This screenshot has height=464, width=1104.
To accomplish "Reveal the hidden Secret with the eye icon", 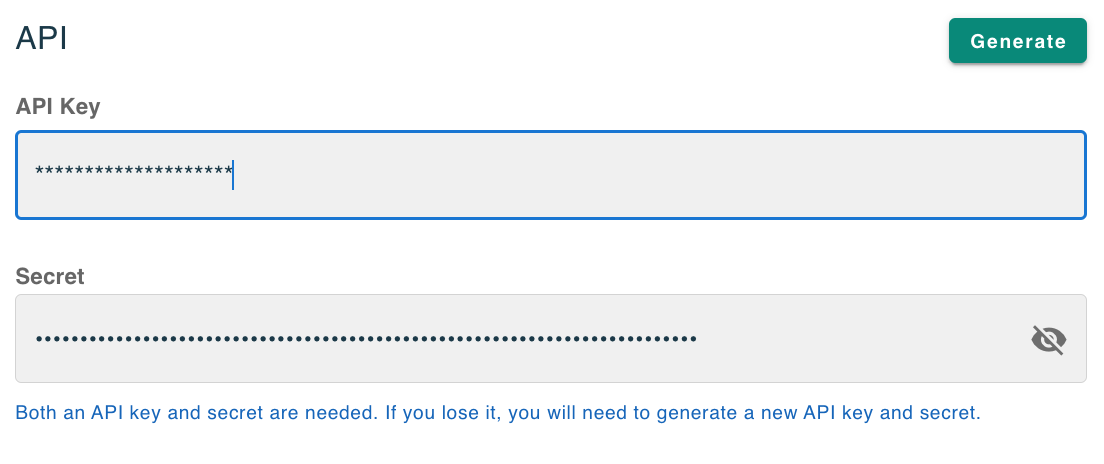I will [1048, 340].
